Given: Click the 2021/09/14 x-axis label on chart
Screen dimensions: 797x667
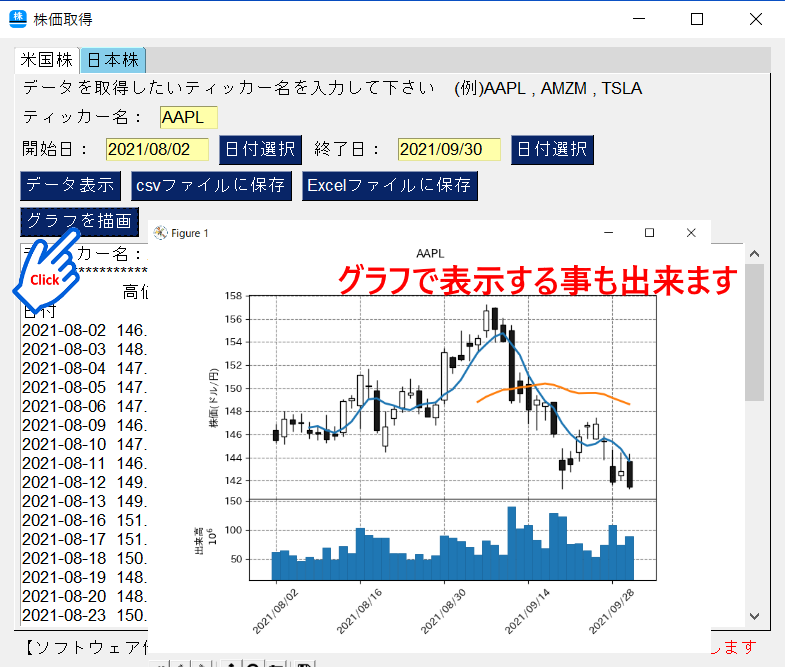Looking at the screenshot, I should 527,612.
